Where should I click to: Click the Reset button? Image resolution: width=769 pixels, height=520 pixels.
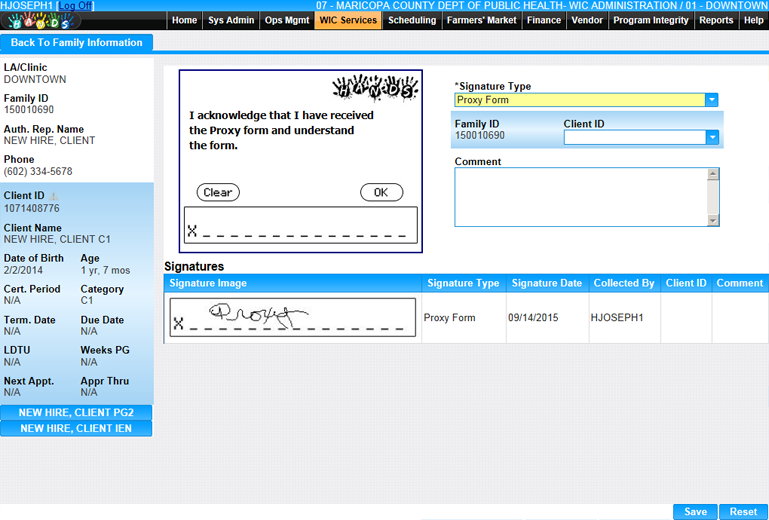[743, 511]
